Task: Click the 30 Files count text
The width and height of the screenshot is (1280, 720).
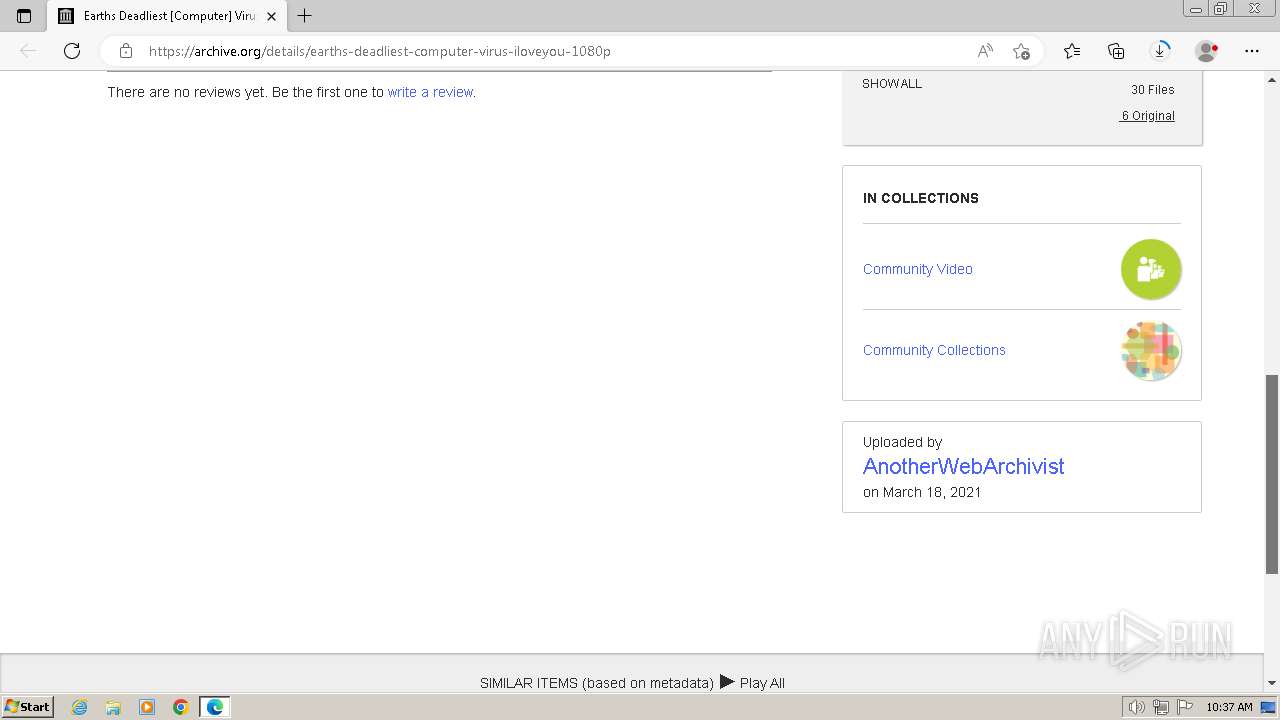Action: click(1153, 90)
